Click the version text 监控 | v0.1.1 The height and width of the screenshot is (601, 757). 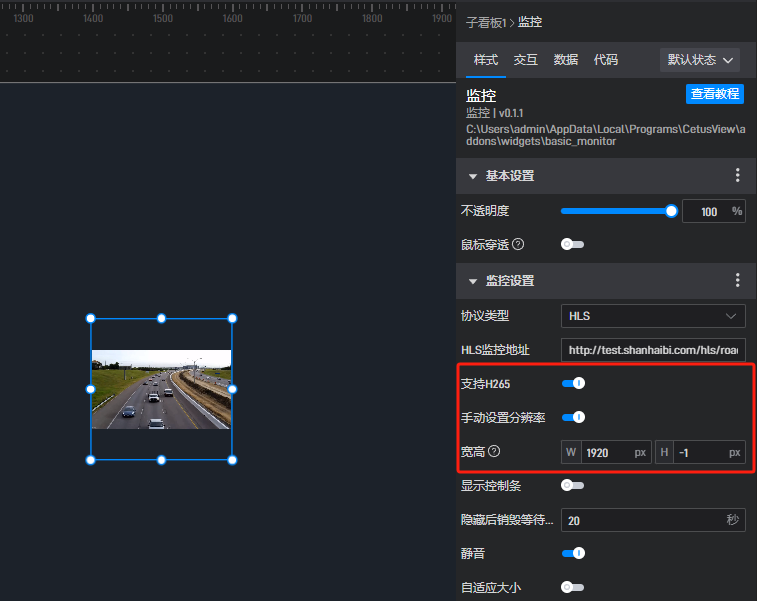point(494,113)
